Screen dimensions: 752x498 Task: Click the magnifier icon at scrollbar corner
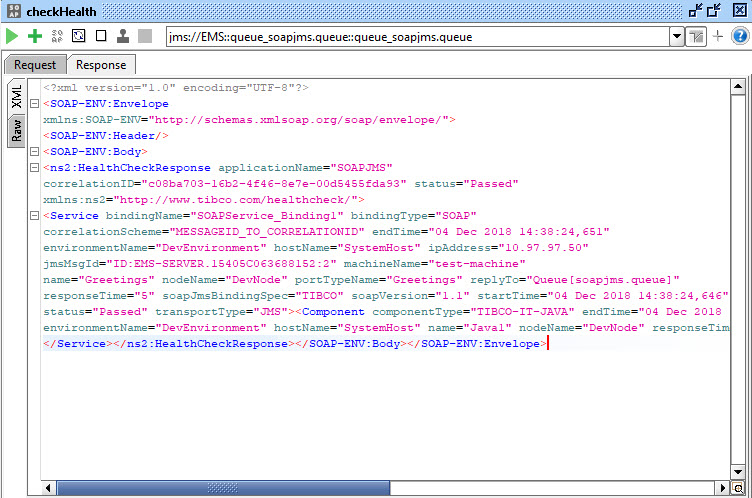[738, 488]
